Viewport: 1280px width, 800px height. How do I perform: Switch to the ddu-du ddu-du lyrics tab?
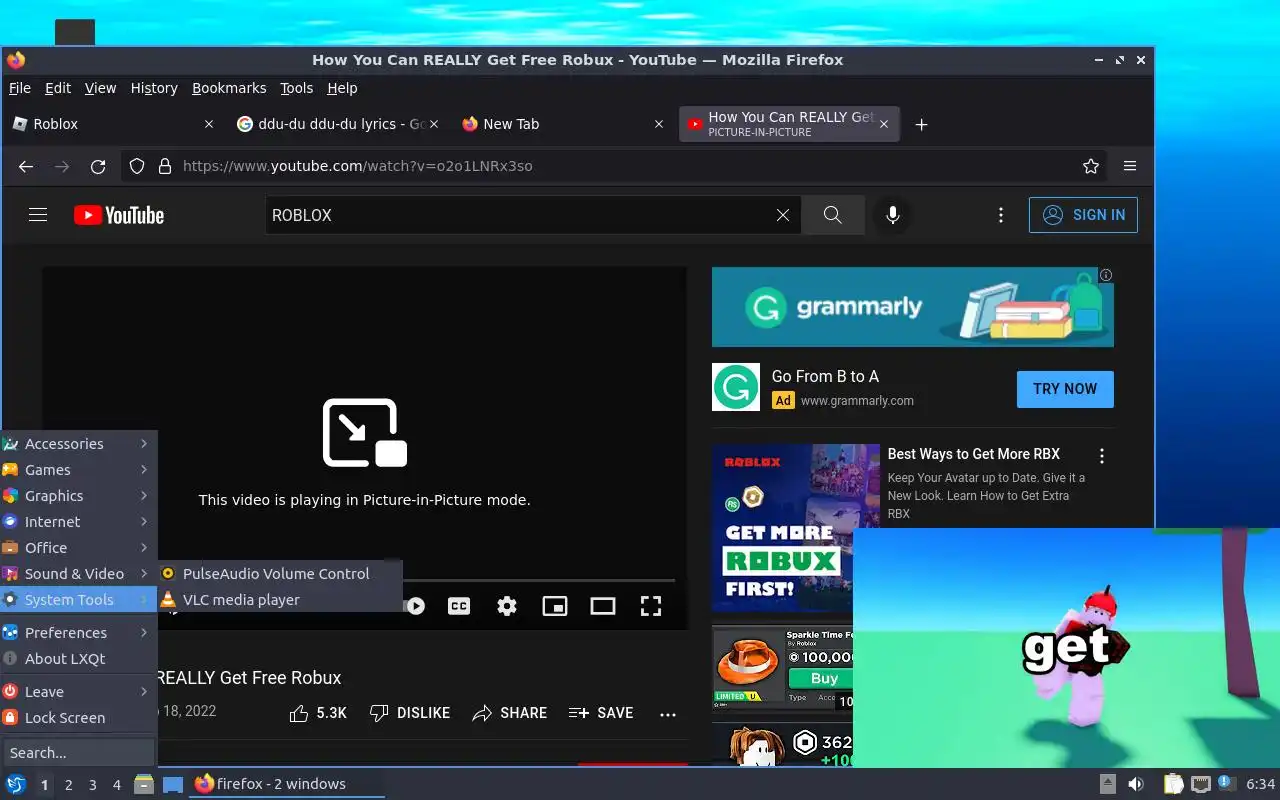[x=338, y=124]
